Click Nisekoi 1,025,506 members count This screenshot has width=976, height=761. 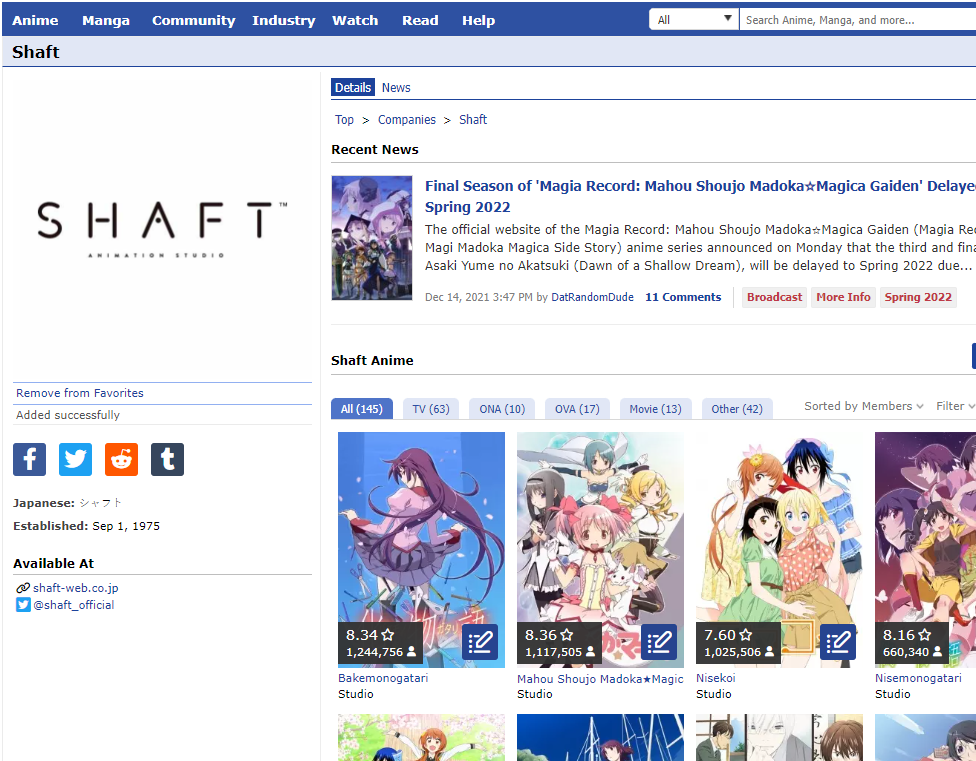pos(739,652)
